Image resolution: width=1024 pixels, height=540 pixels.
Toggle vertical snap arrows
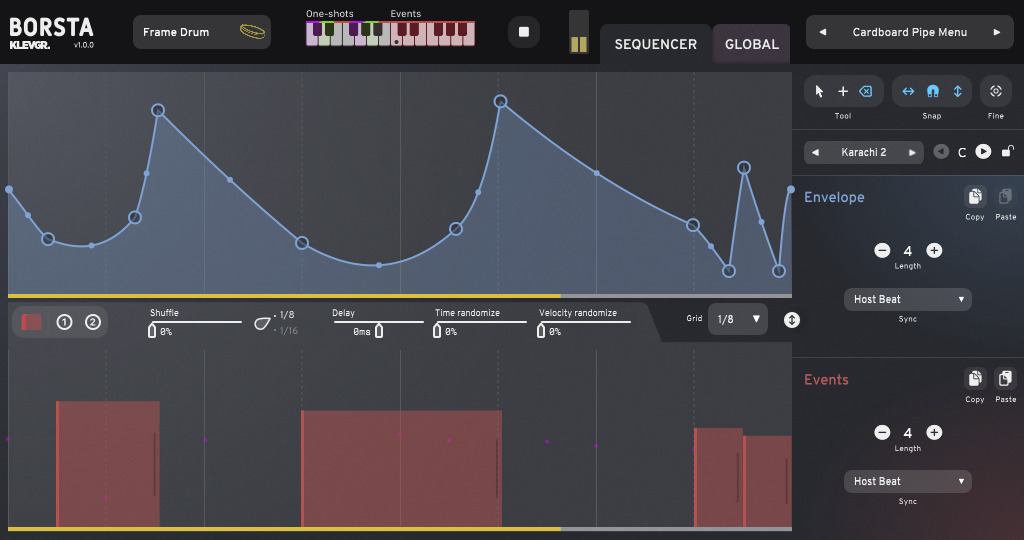coord(957,91)
